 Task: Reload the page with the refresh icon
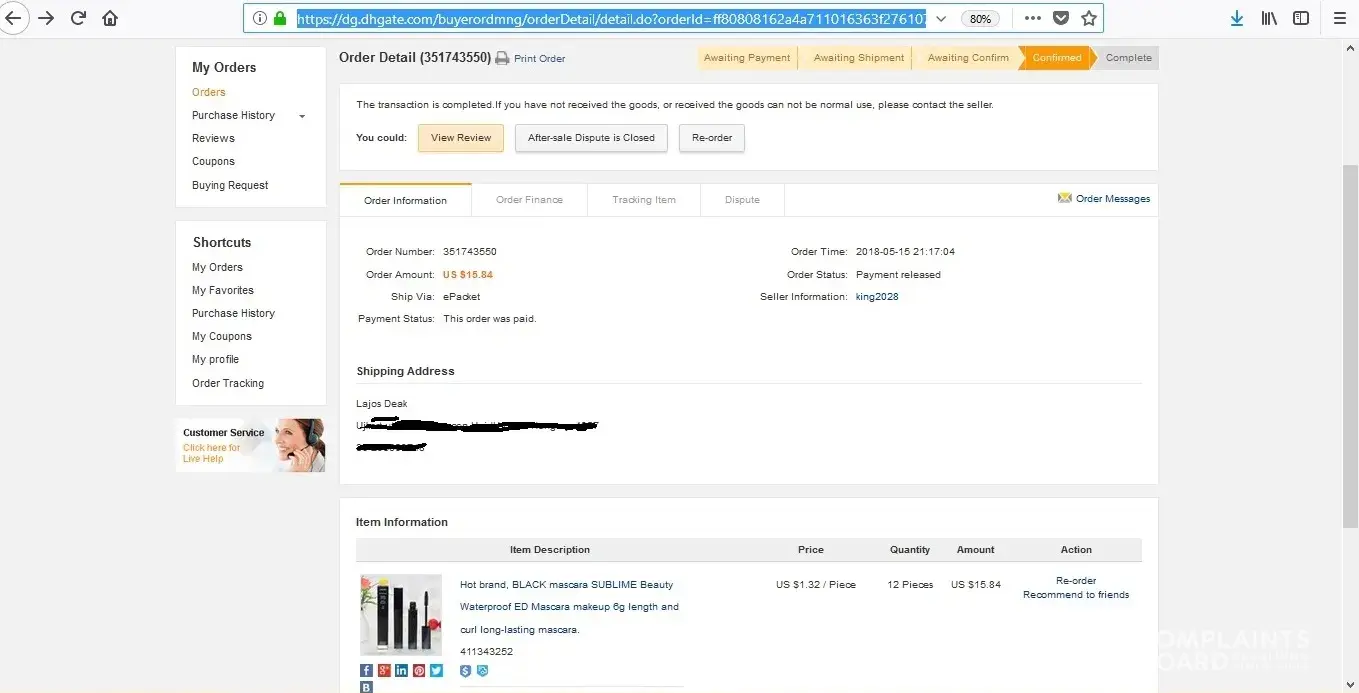tap(78, 18)
